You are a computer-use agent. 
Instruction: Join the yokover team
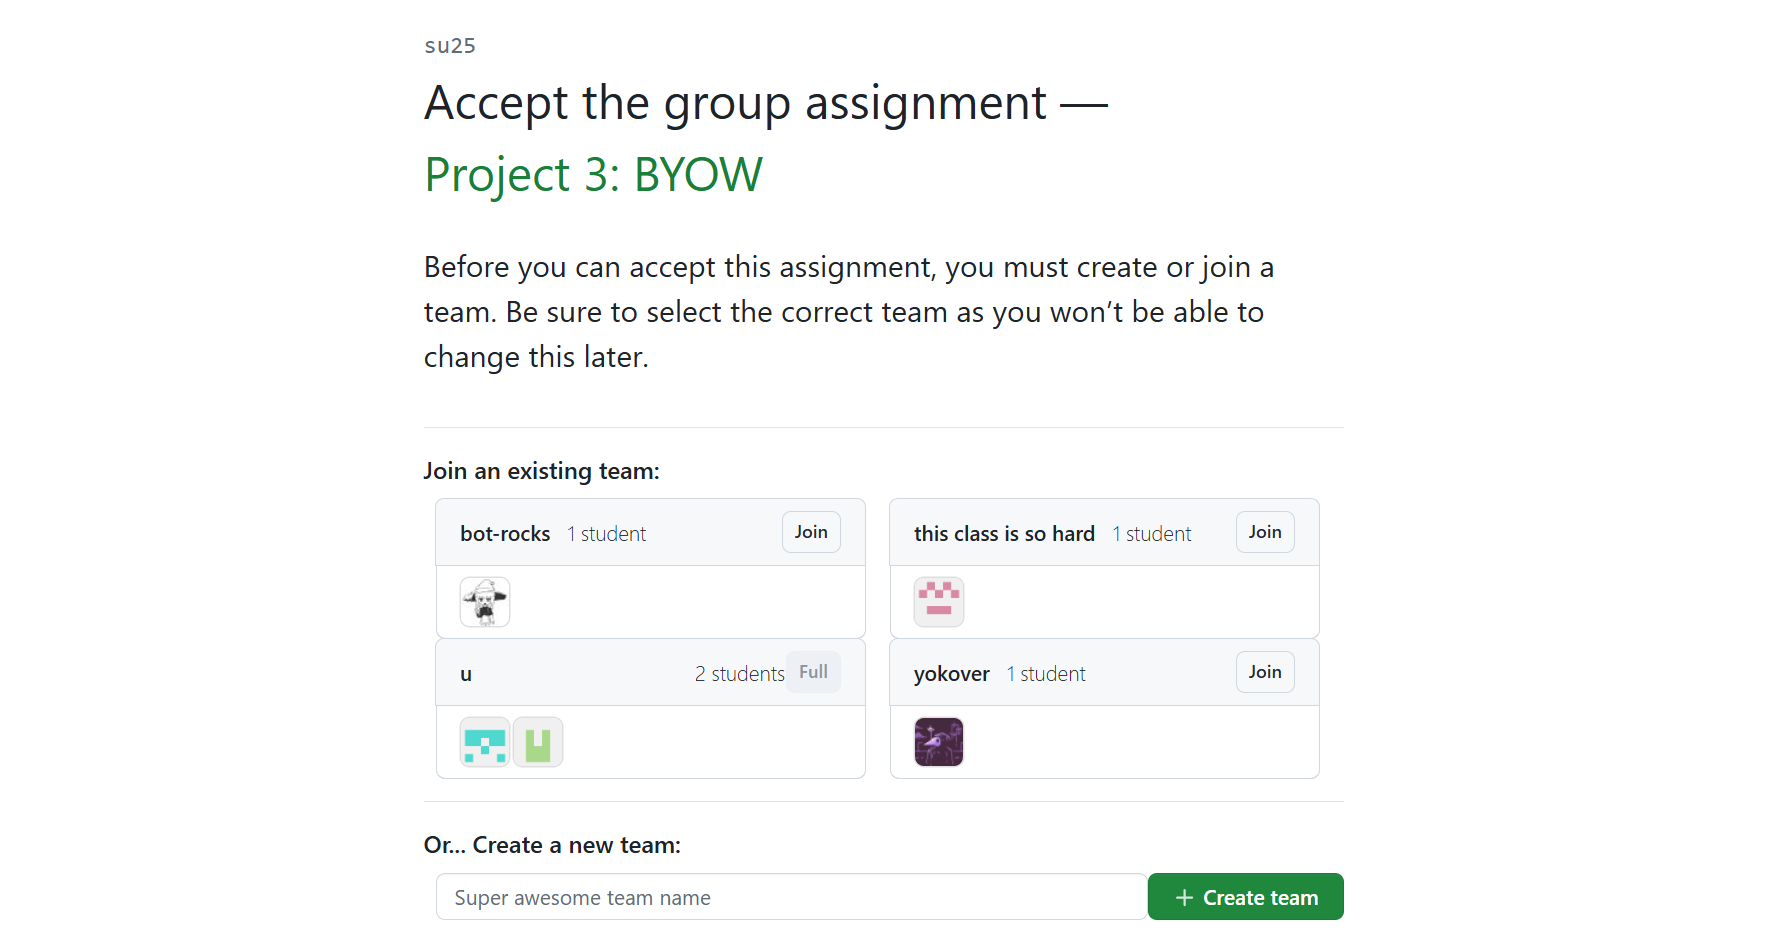click(1264, 671)
